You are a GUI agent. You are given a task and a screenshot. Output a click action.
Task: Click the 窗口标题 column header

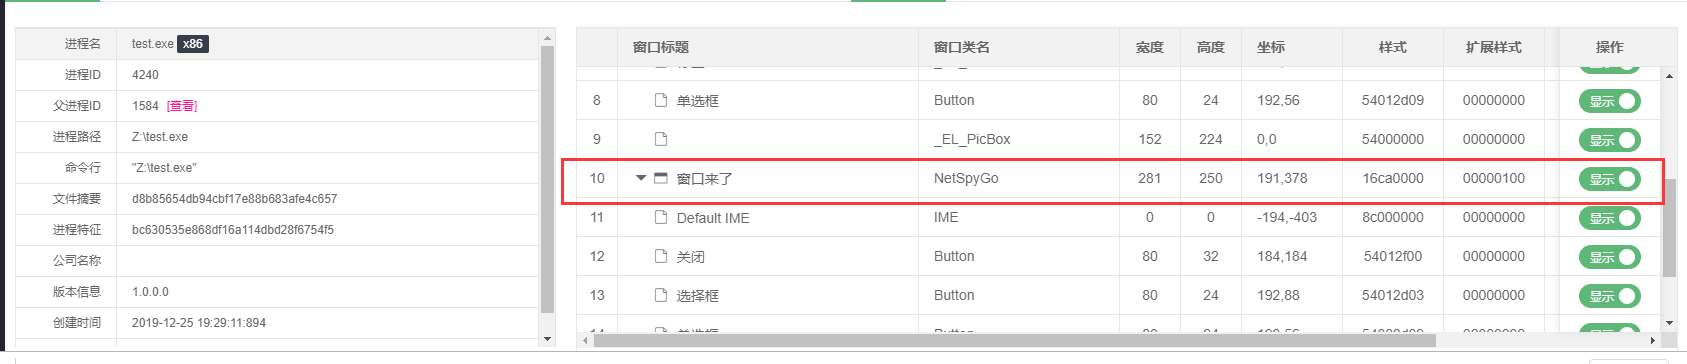661,47
